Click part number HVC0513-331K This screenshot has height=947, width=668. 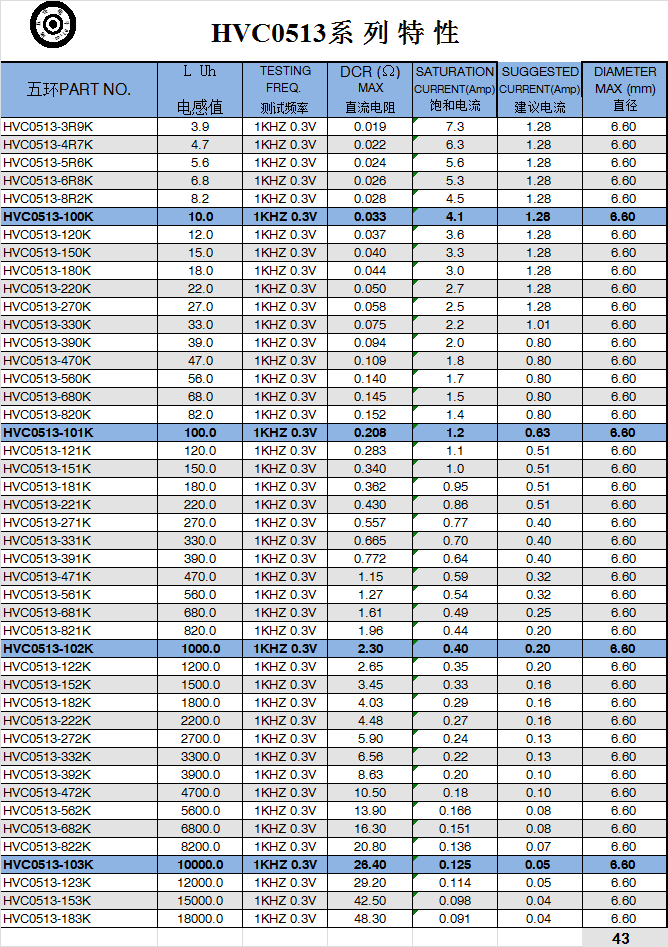47,541
